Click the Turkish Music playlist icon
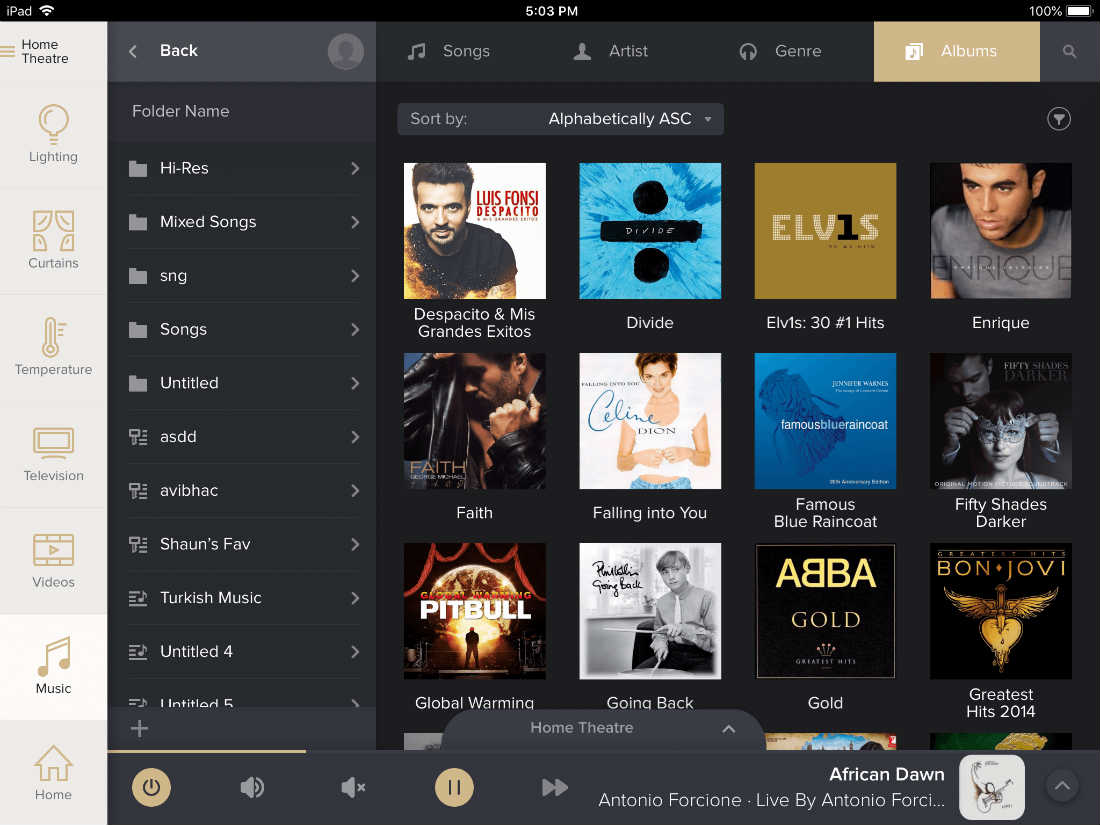The height and width of the screenshot is (825, 1100). point(138,598)
